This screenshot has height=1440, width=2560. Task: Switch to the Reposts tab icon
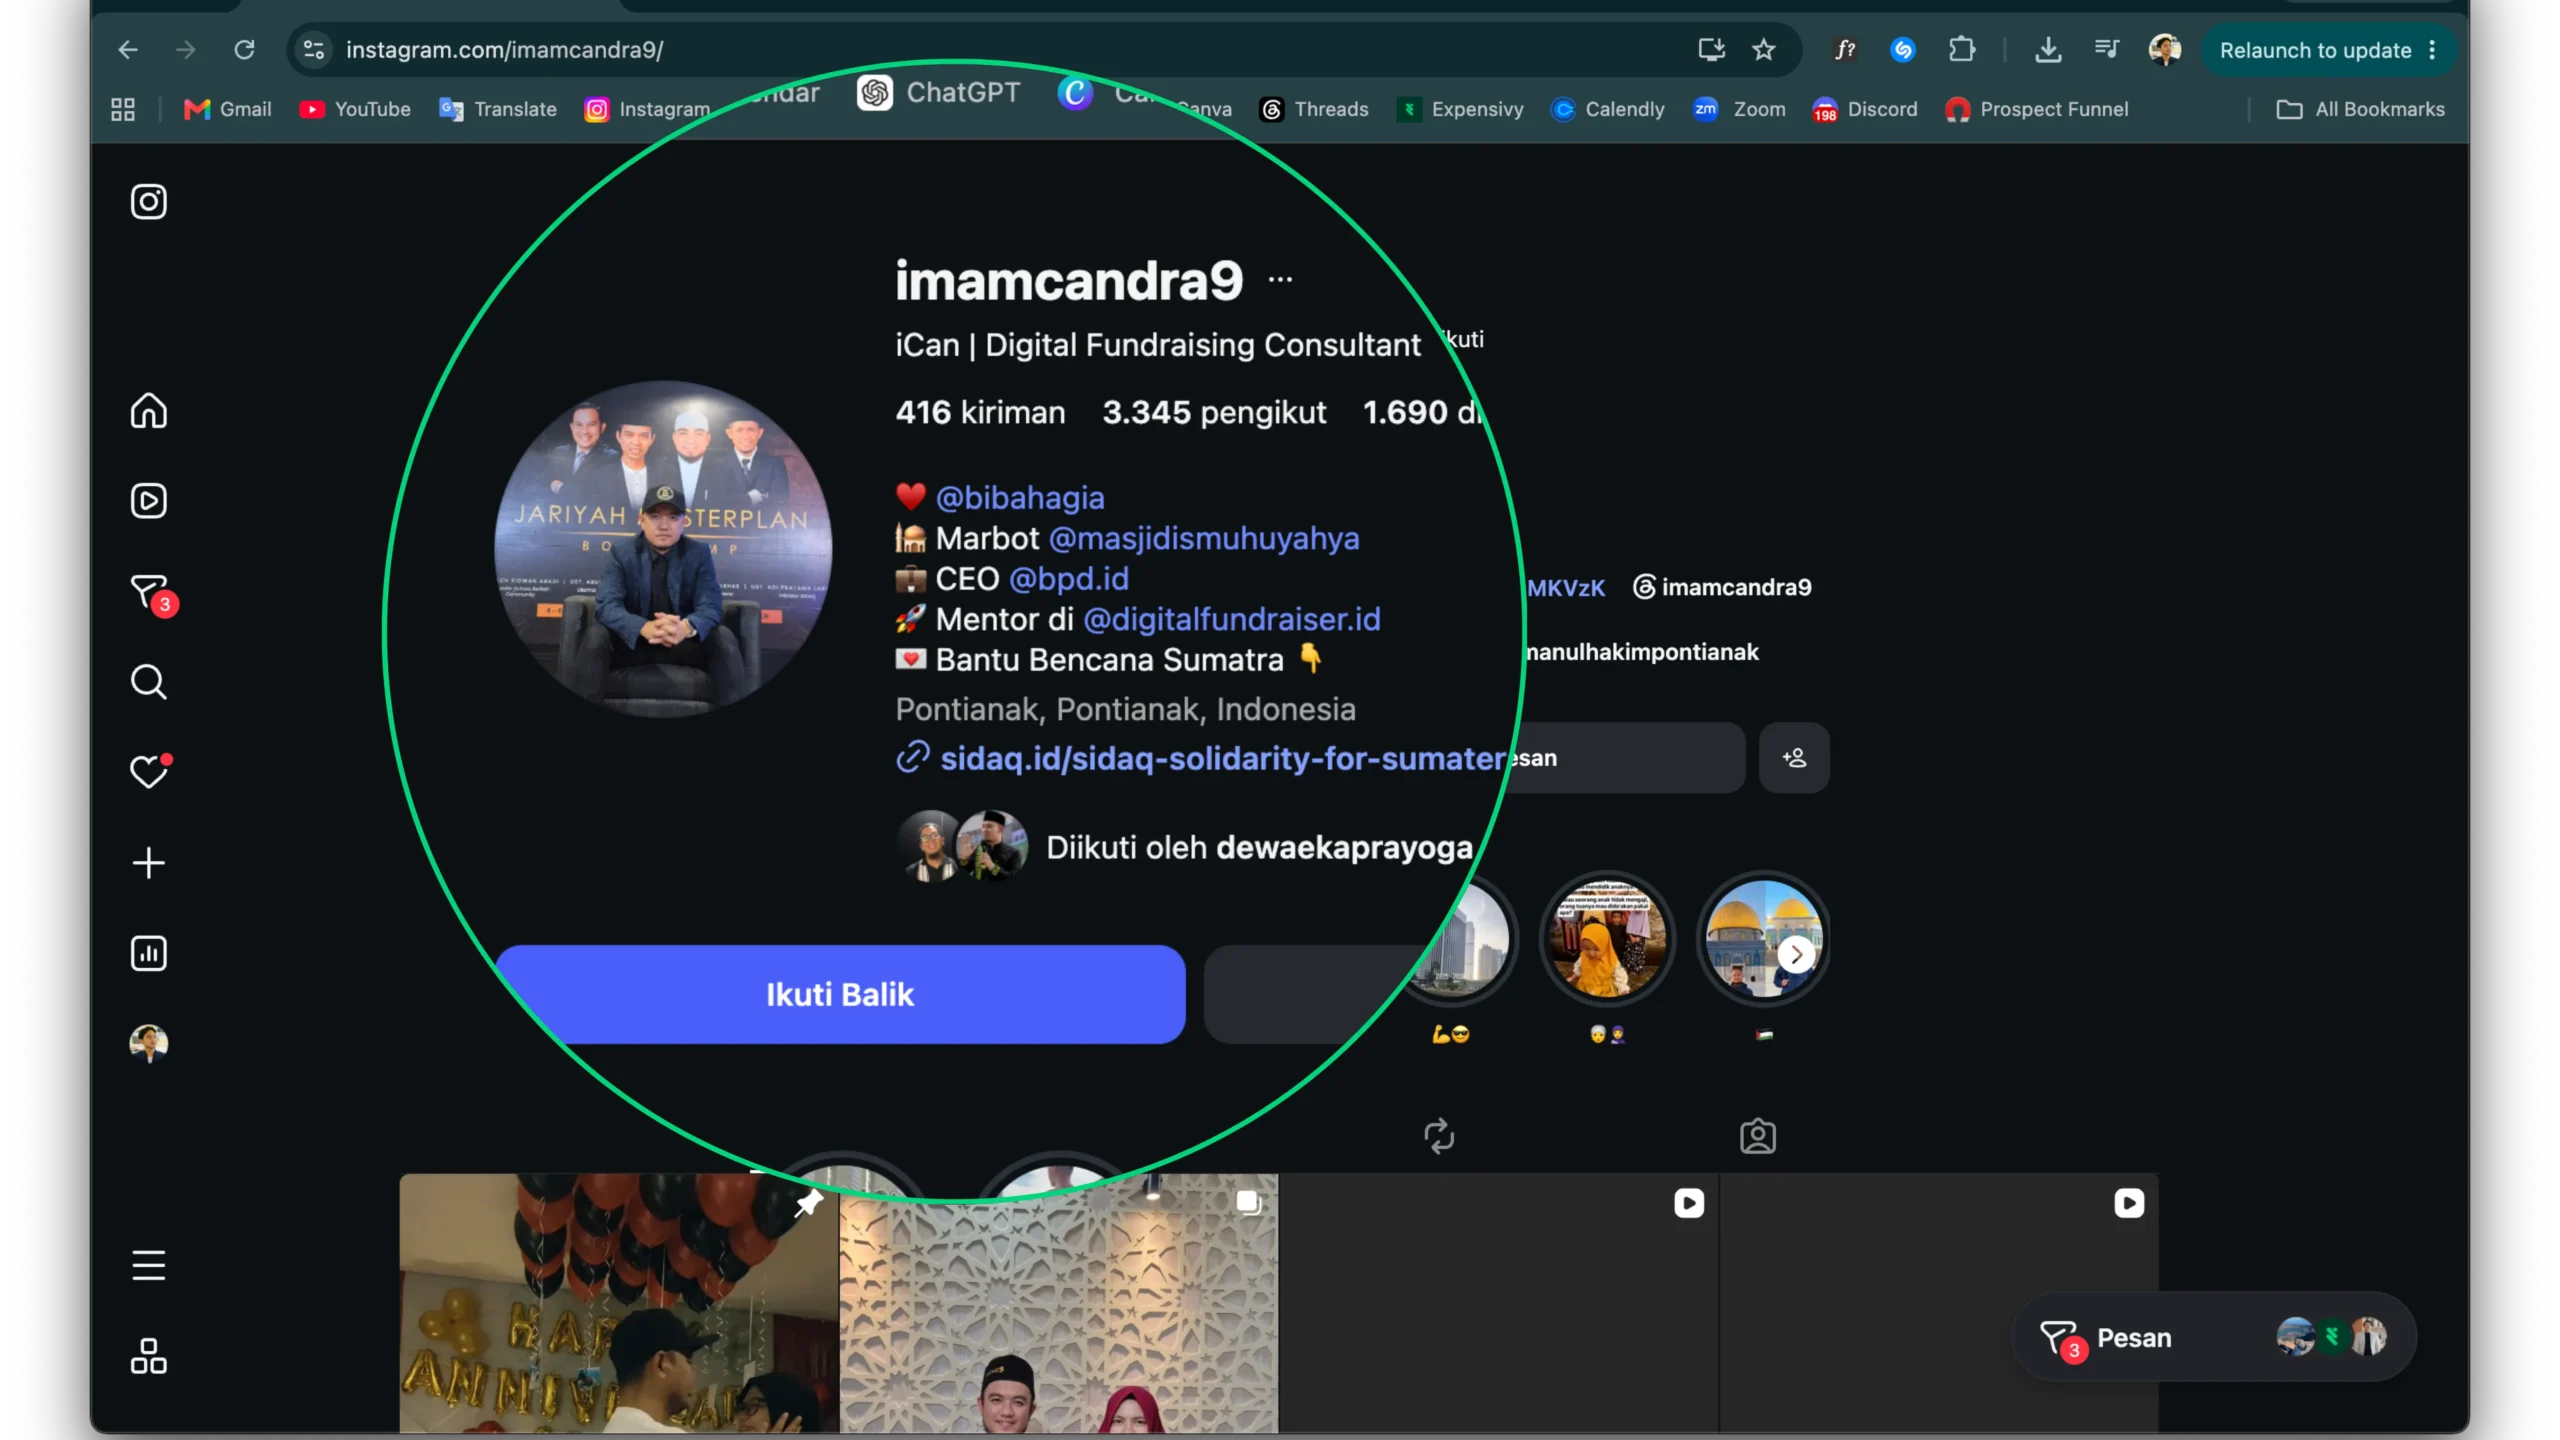(1439, 1136)
